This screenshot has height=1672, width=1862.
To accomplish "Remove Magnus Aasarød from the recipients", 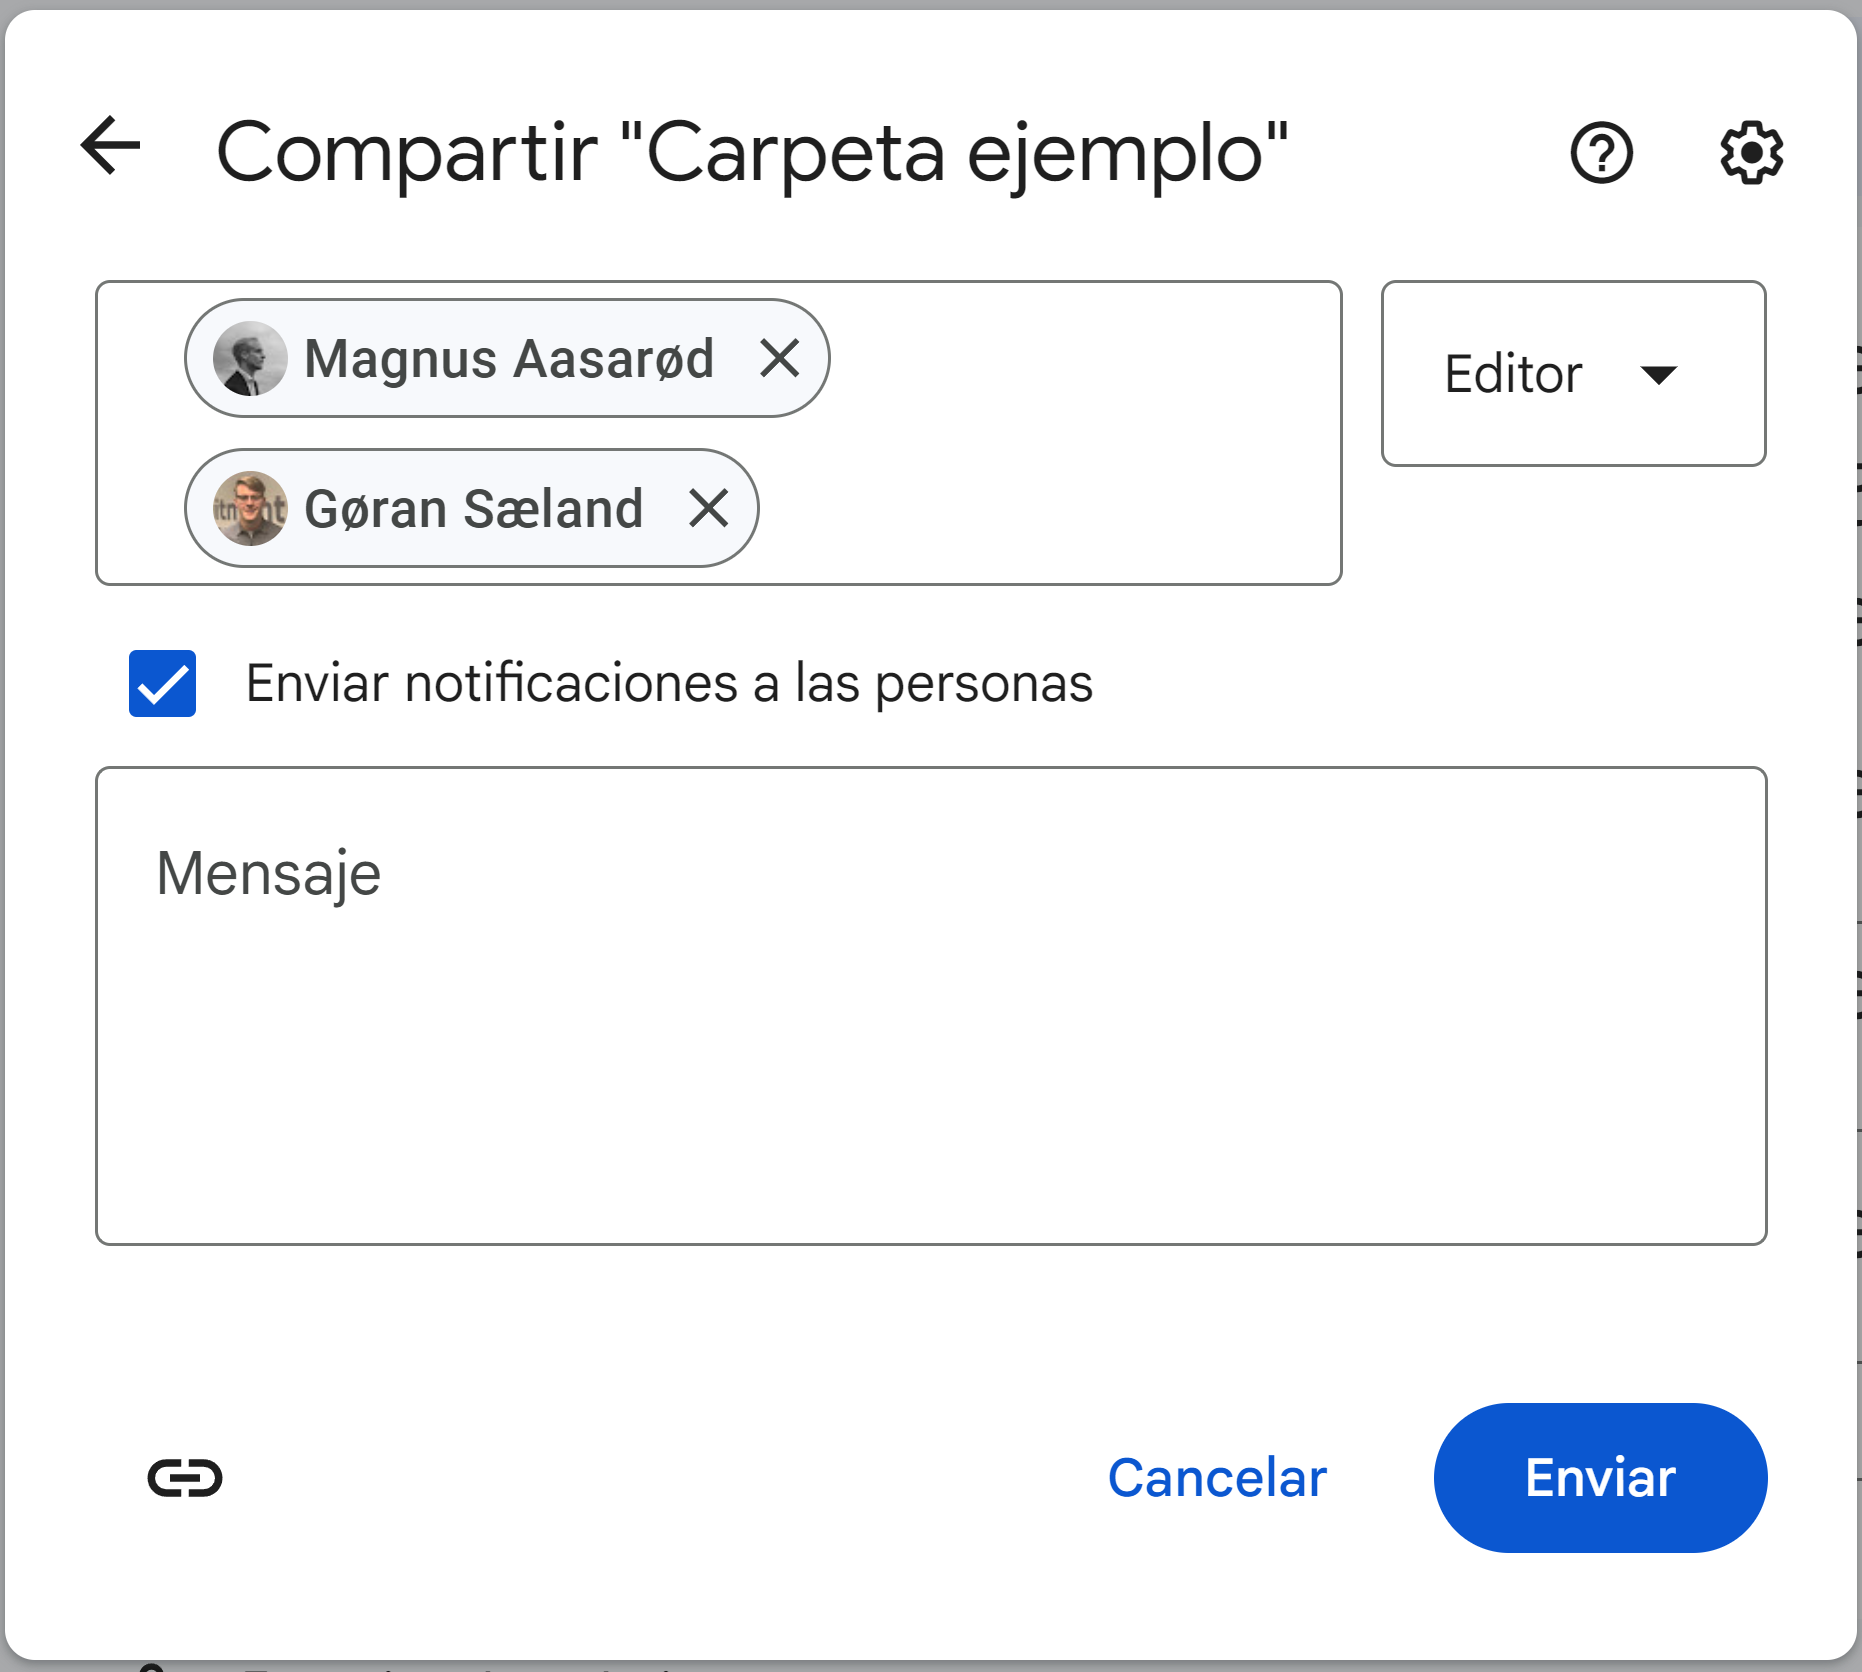I will 779,358.
